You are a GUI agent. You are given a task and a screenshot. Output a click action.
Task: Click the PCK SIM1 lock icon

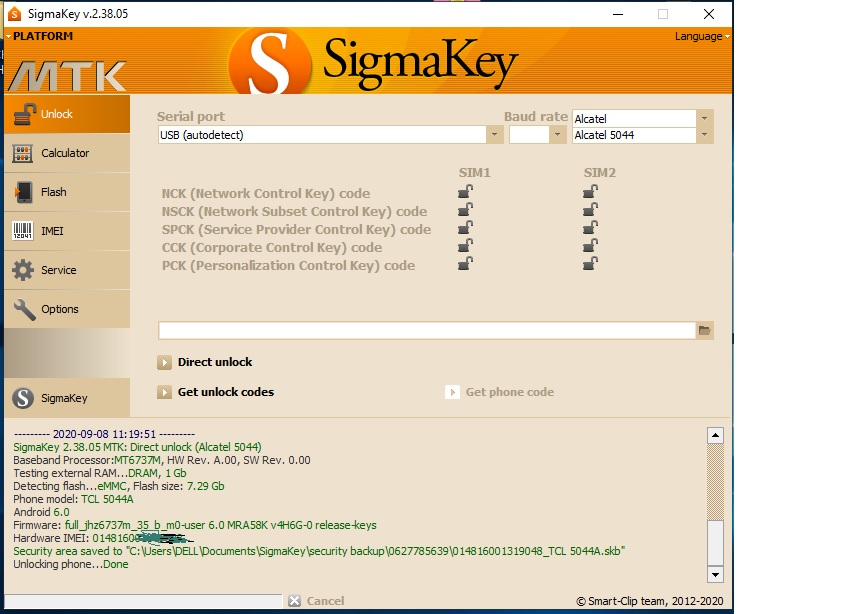tap(465, 264)
